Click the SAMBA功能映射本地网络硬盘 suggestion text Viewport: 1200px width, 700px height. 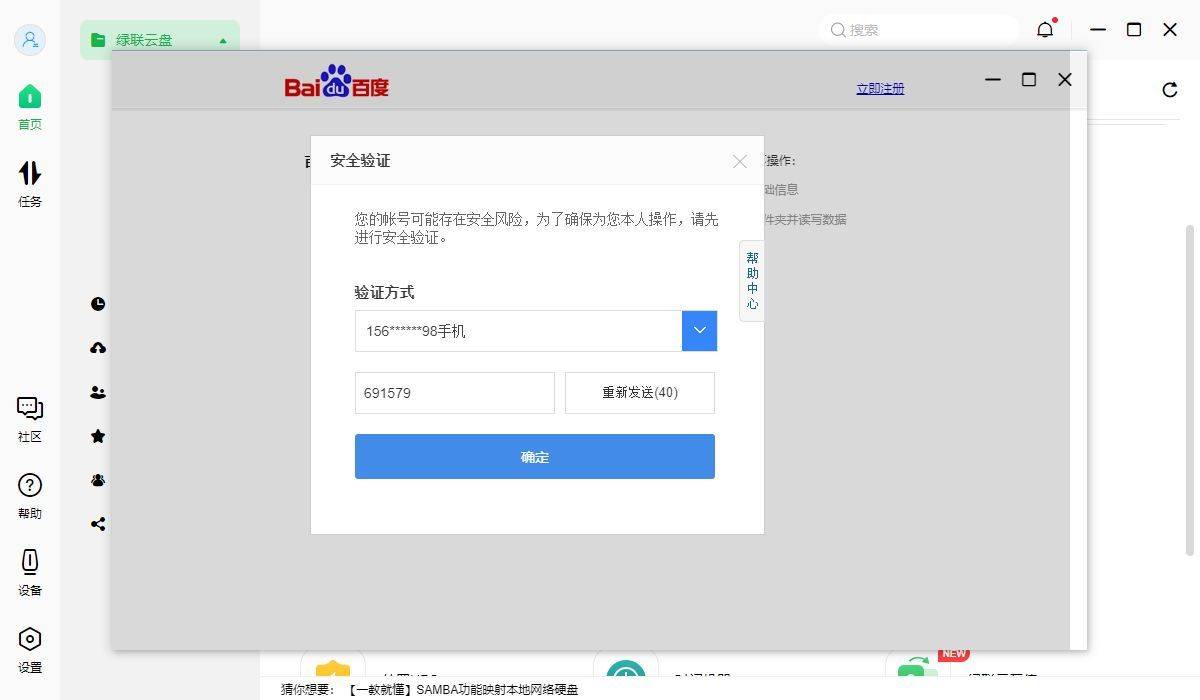point(497,689)
